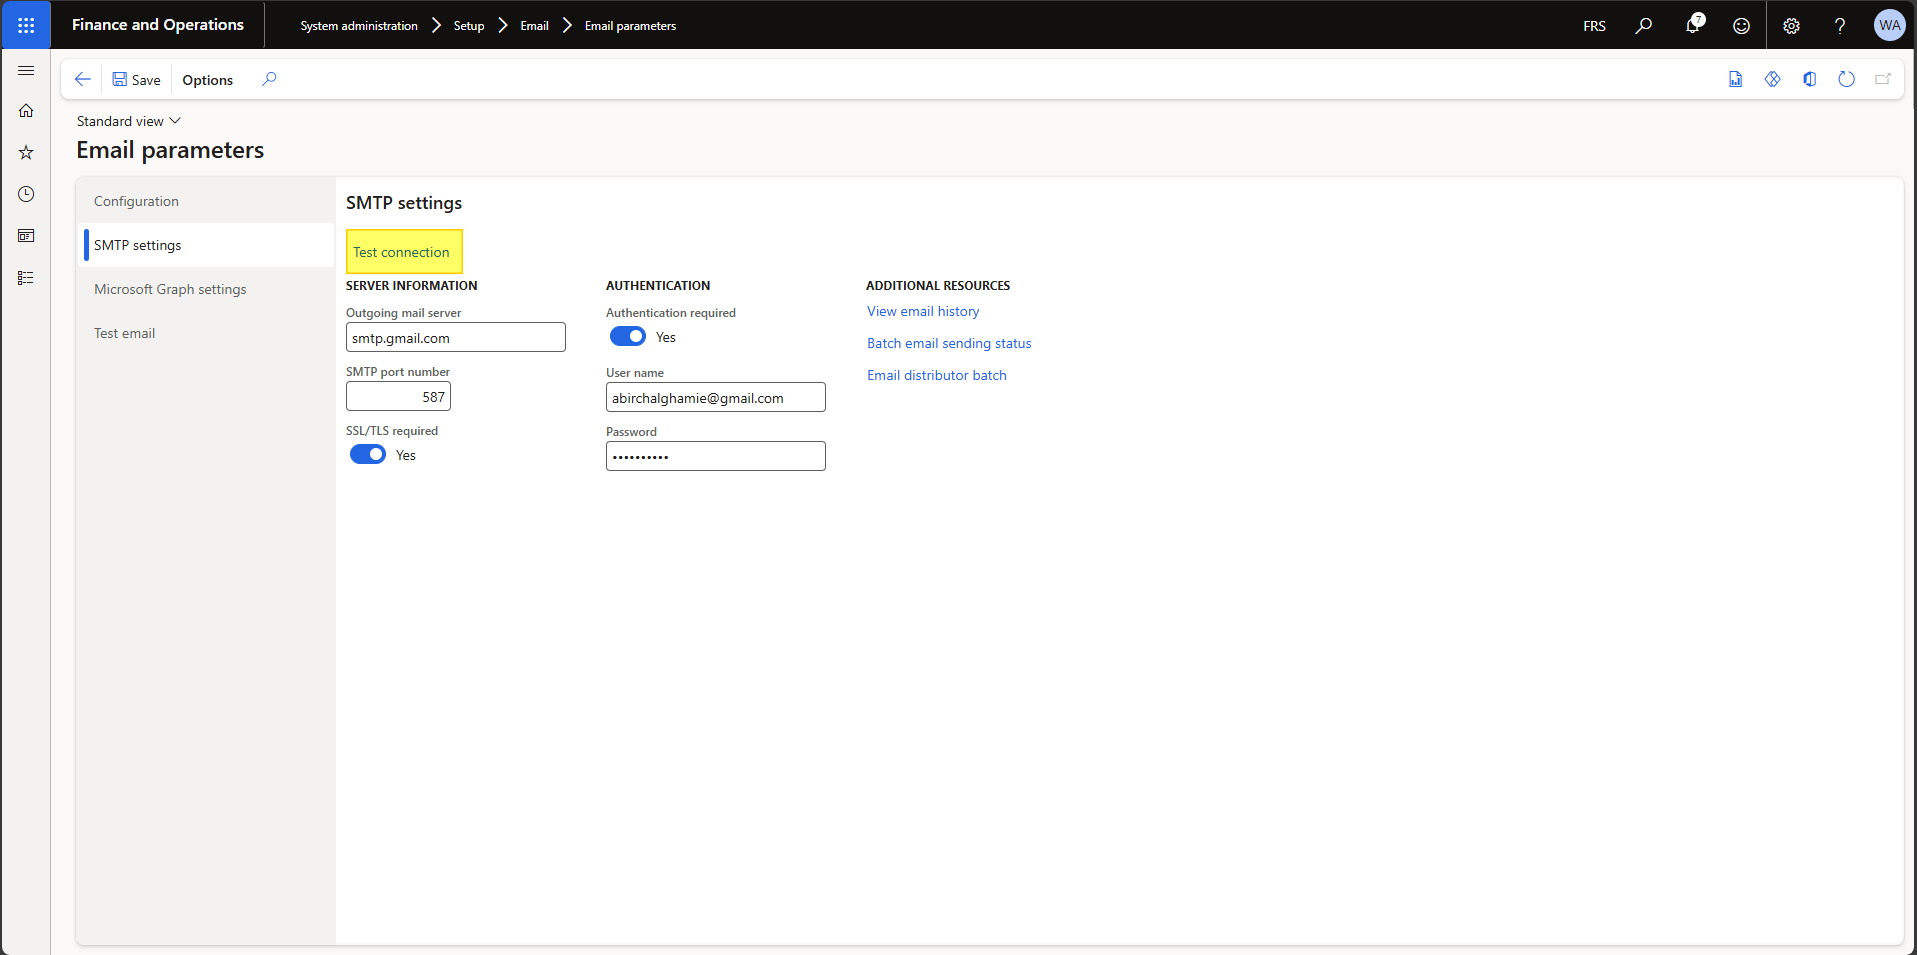Viewport: 1917px width, 955px height.
Task: Open the Options menu
Action: [x=208, y=80]
